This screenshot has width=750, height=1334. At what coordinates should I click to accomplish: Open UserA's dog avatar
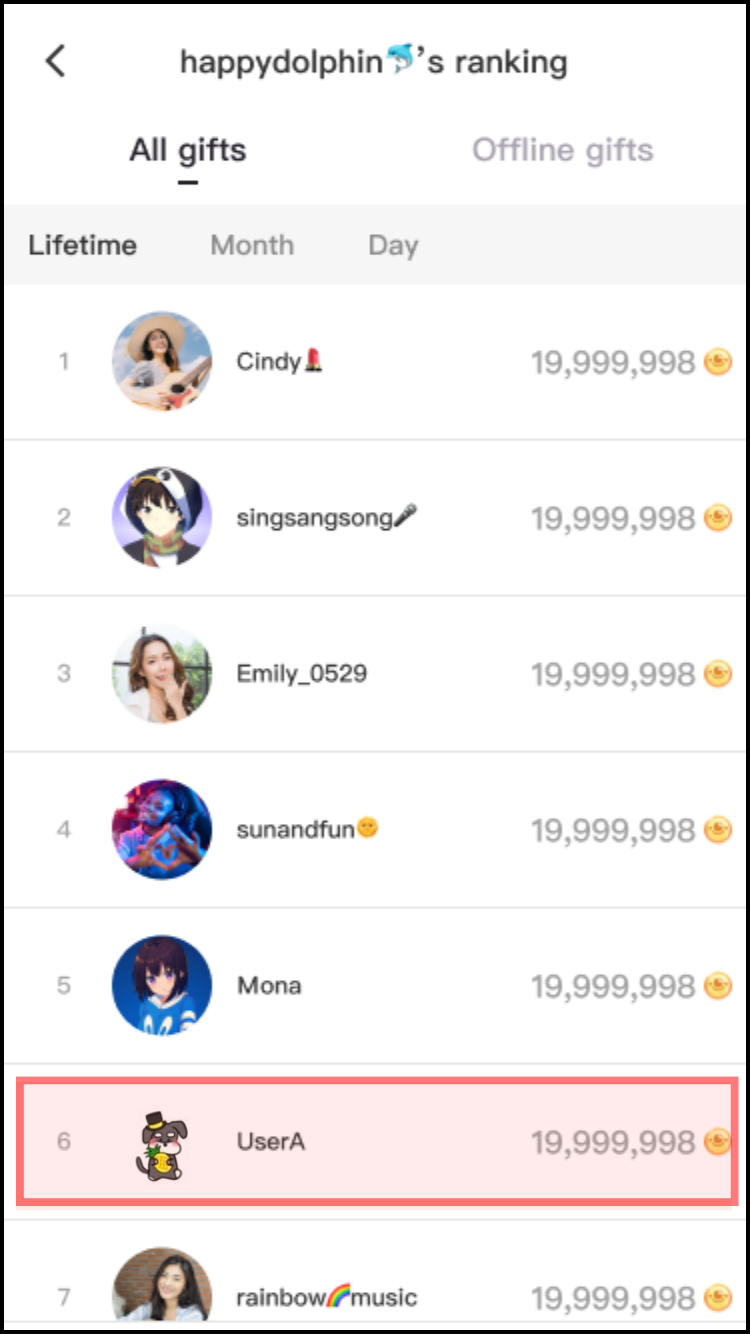pyautogui.click(x=162, y=1141)
